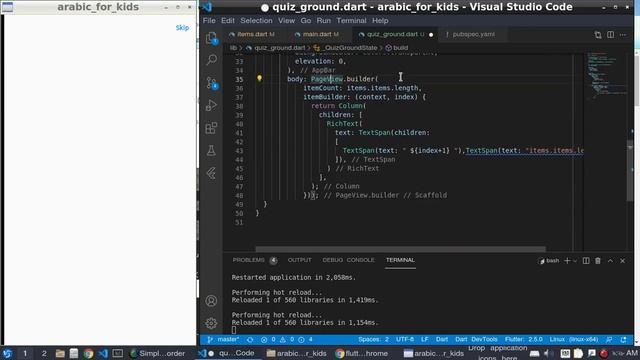Click the editor vertical scrollbar thumb

(x=630, y=170)
